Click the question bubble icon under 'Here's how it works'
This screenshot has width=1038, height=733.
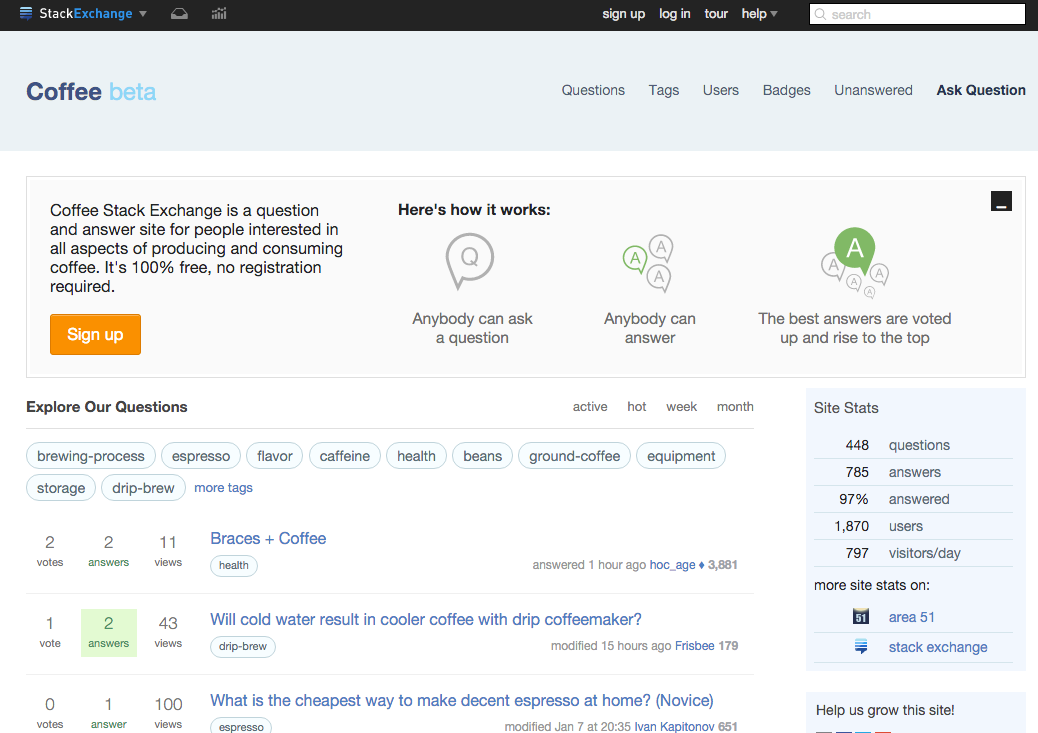pyautogui.click(x=470, y=260)
